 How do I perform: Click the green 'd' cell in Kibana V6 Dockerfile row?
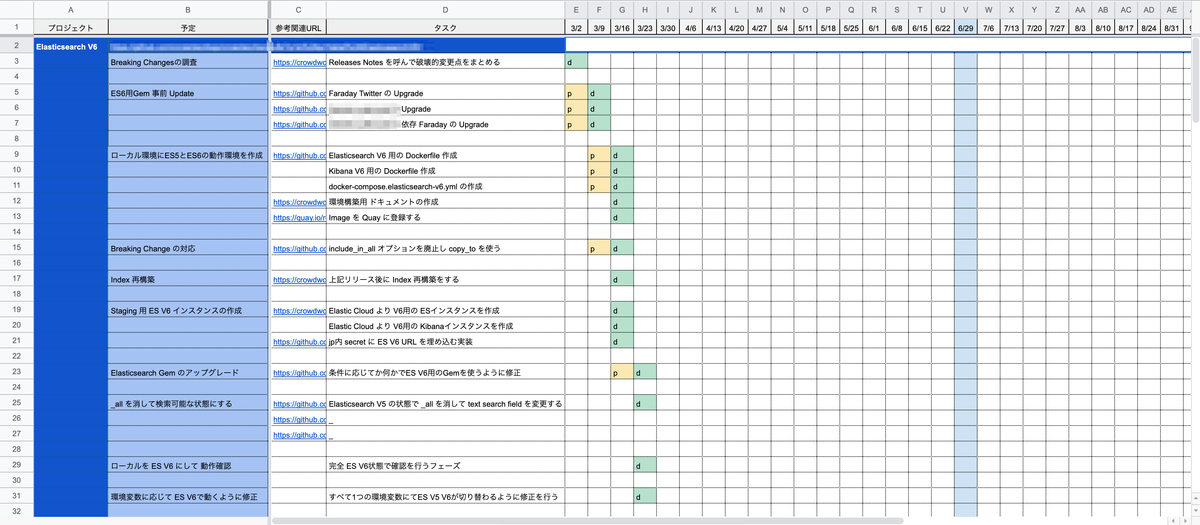(x=622, y=171)
